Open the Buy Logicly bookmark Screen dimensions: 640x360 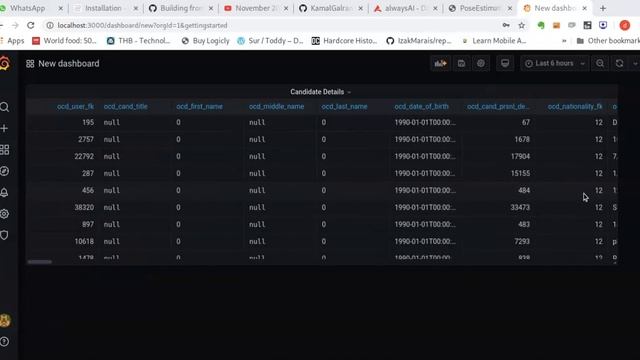[x=206, y=41]
